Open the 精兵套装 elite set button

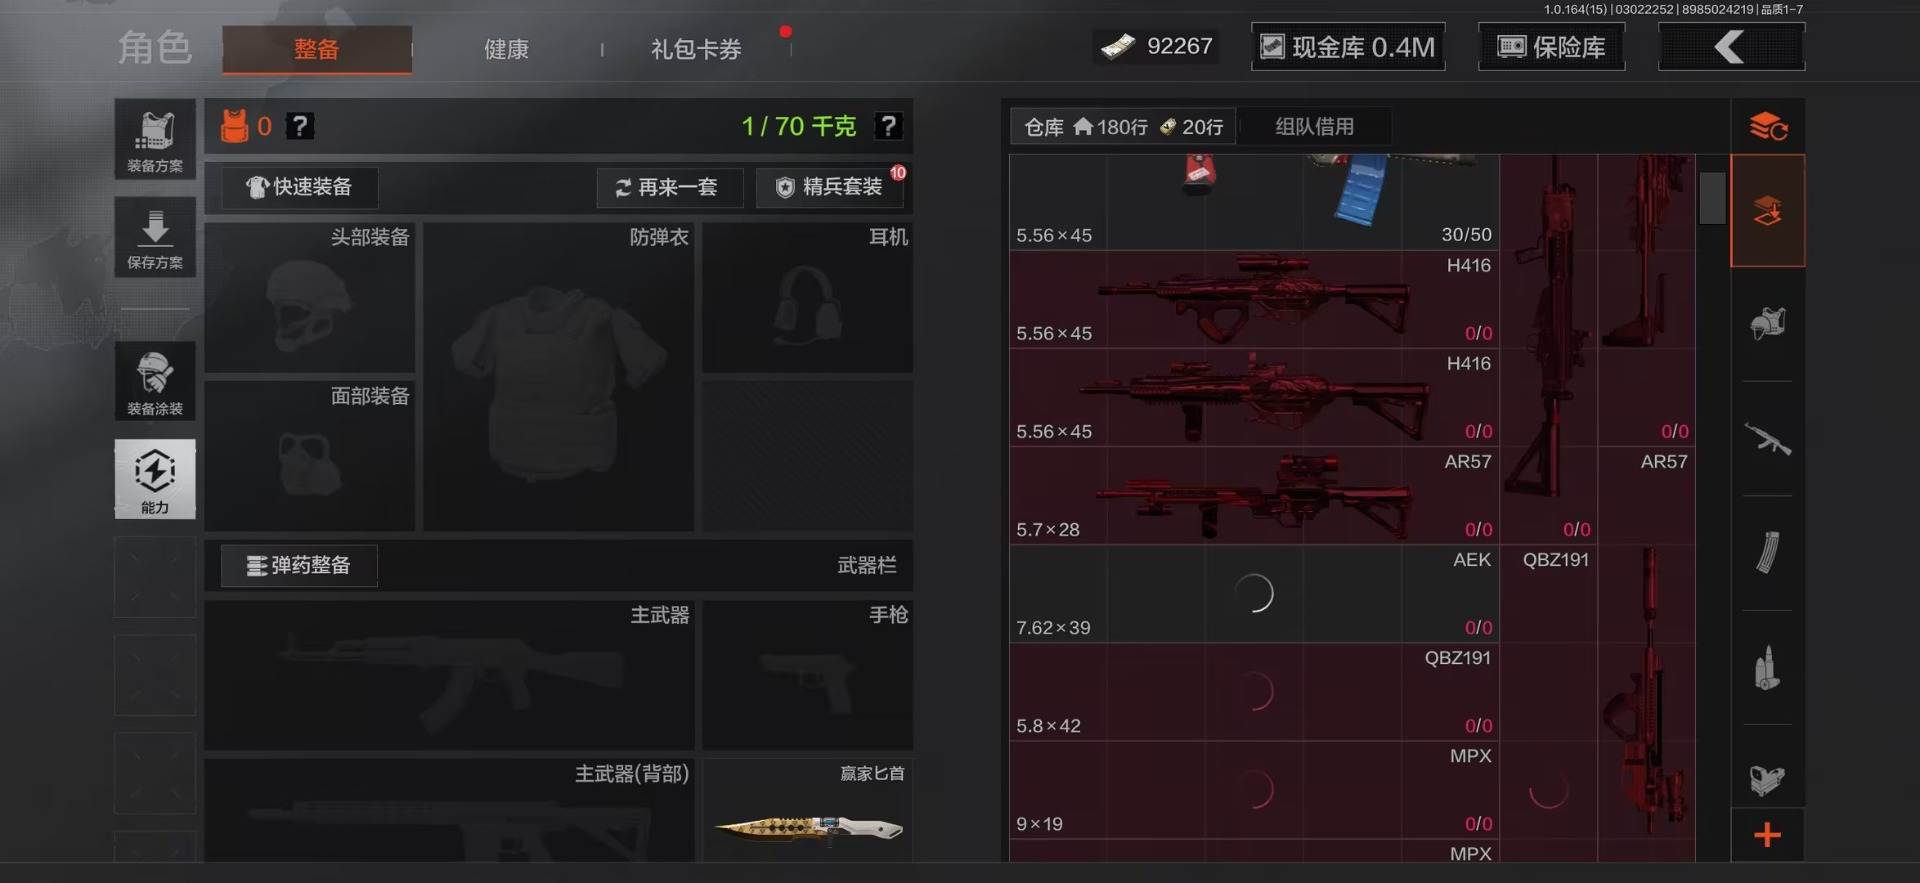(x=830, y=187)
